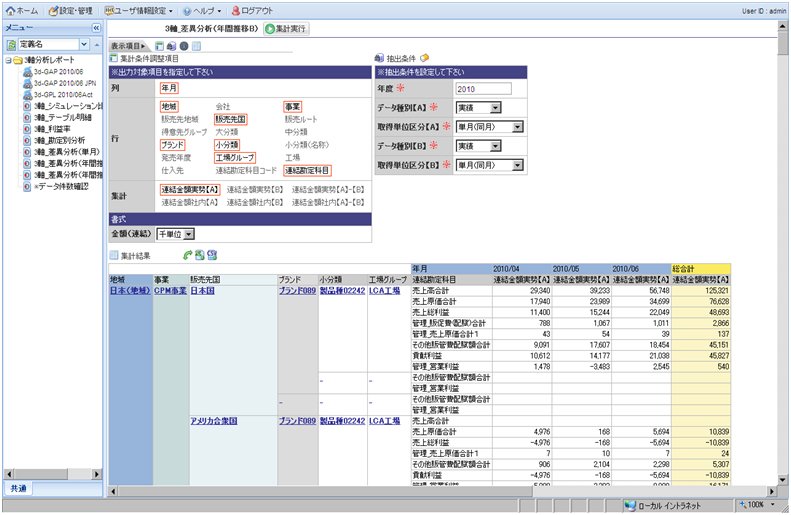
Task: Enable the 販売先地域 row item
Action: 180,119
